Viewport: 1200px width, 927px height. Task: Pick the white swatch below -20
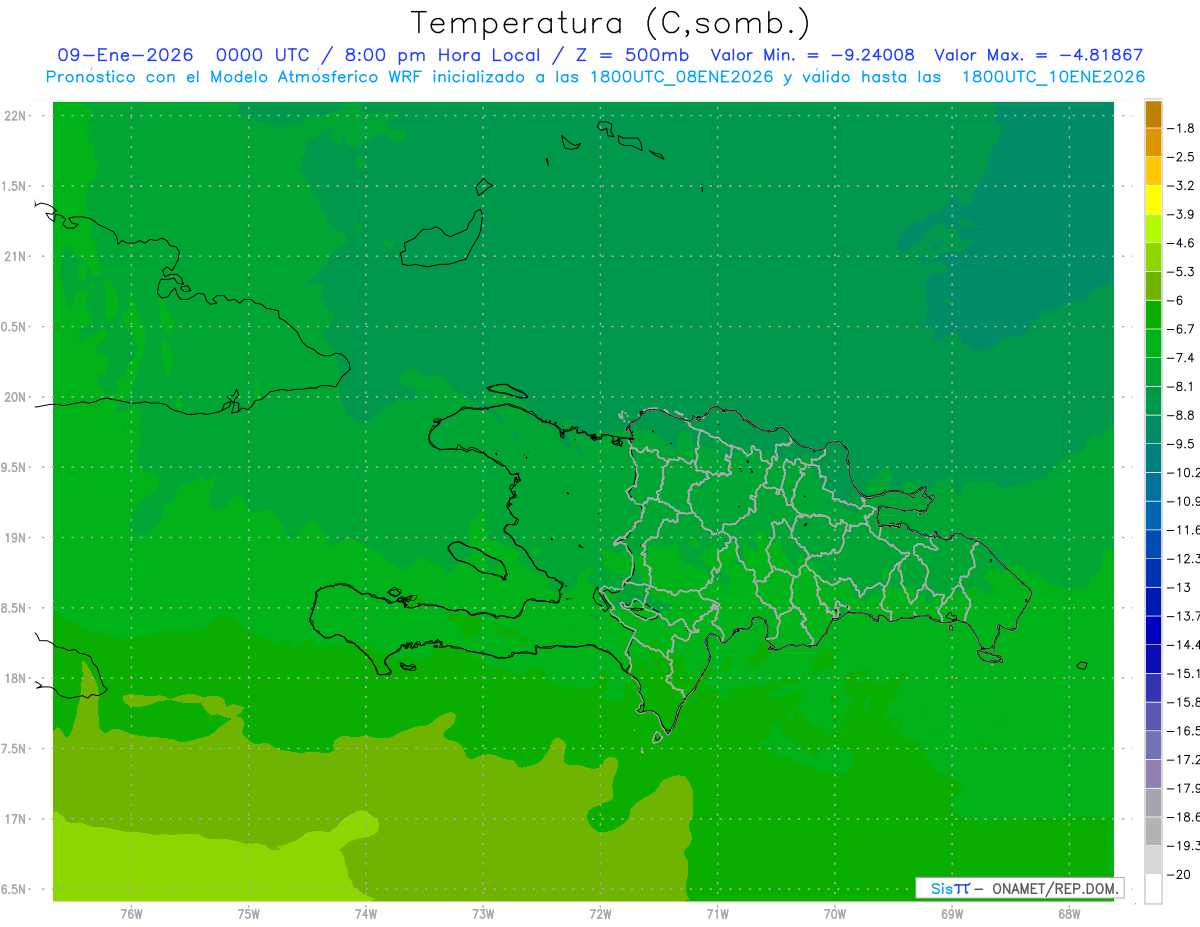click(x=1153, y=889)
